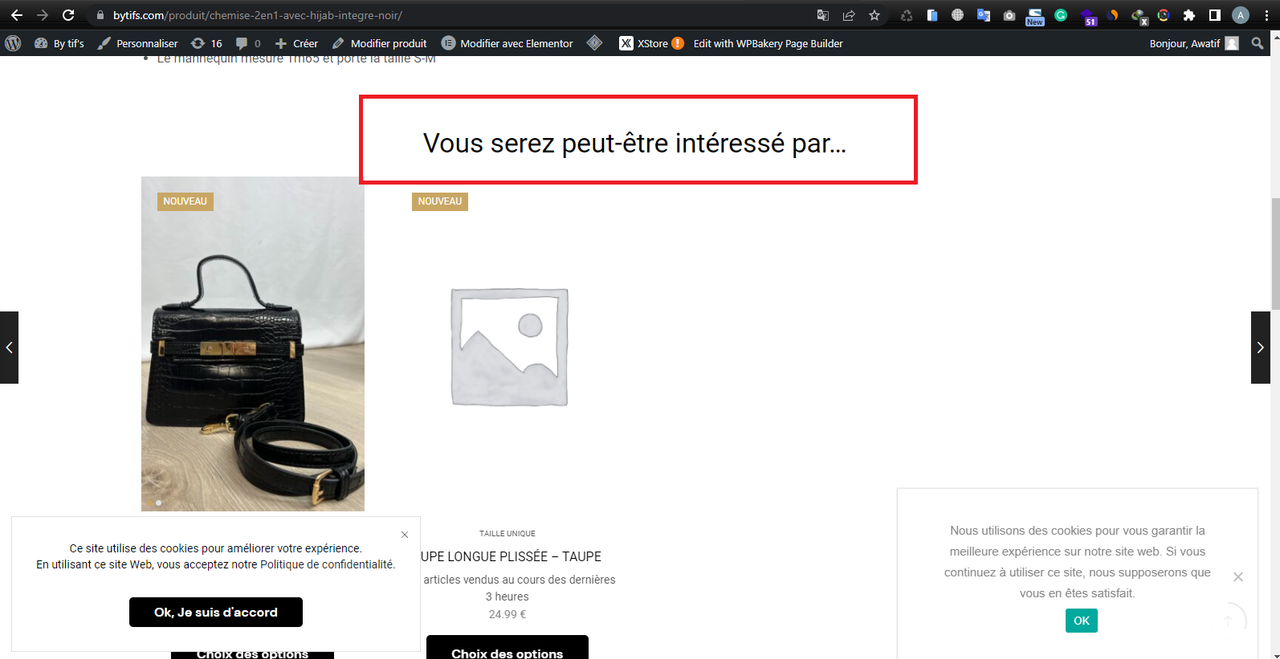Screen dimensions: 1280x659
Task: Click Modifier avec Elementor
Action: [x=507, y=43]
